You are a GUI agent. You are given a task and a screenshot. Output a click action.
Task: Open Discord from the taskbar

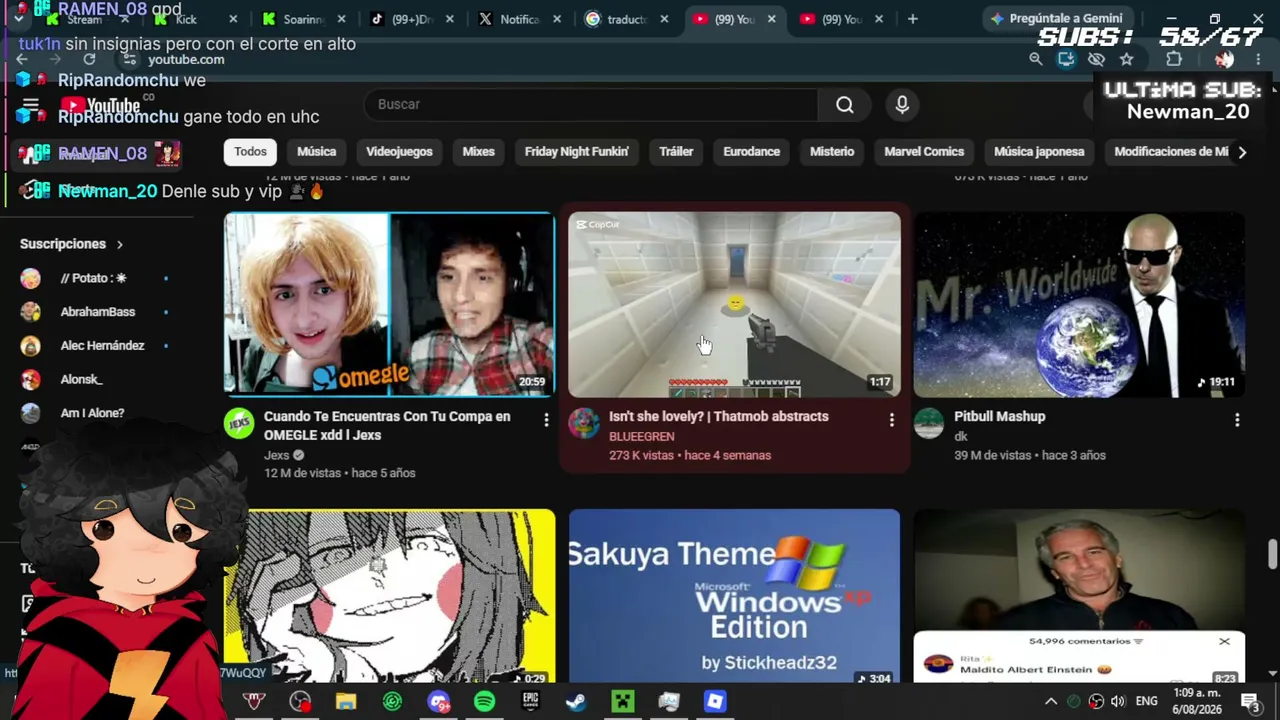(438, 702)
